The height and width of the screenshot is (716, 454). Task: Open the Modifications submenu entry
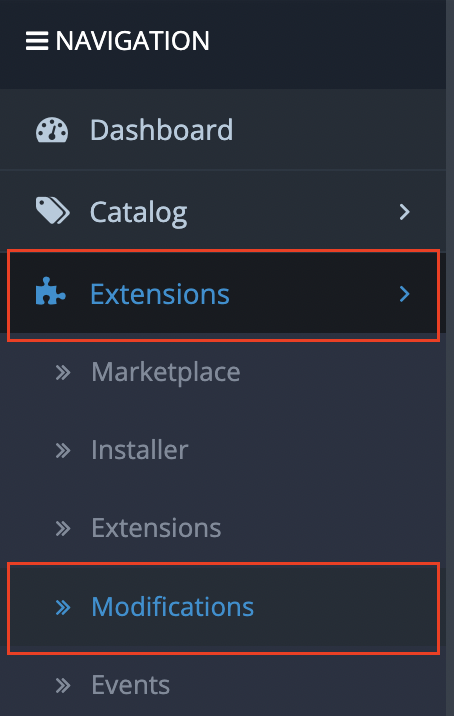[173, 607]
